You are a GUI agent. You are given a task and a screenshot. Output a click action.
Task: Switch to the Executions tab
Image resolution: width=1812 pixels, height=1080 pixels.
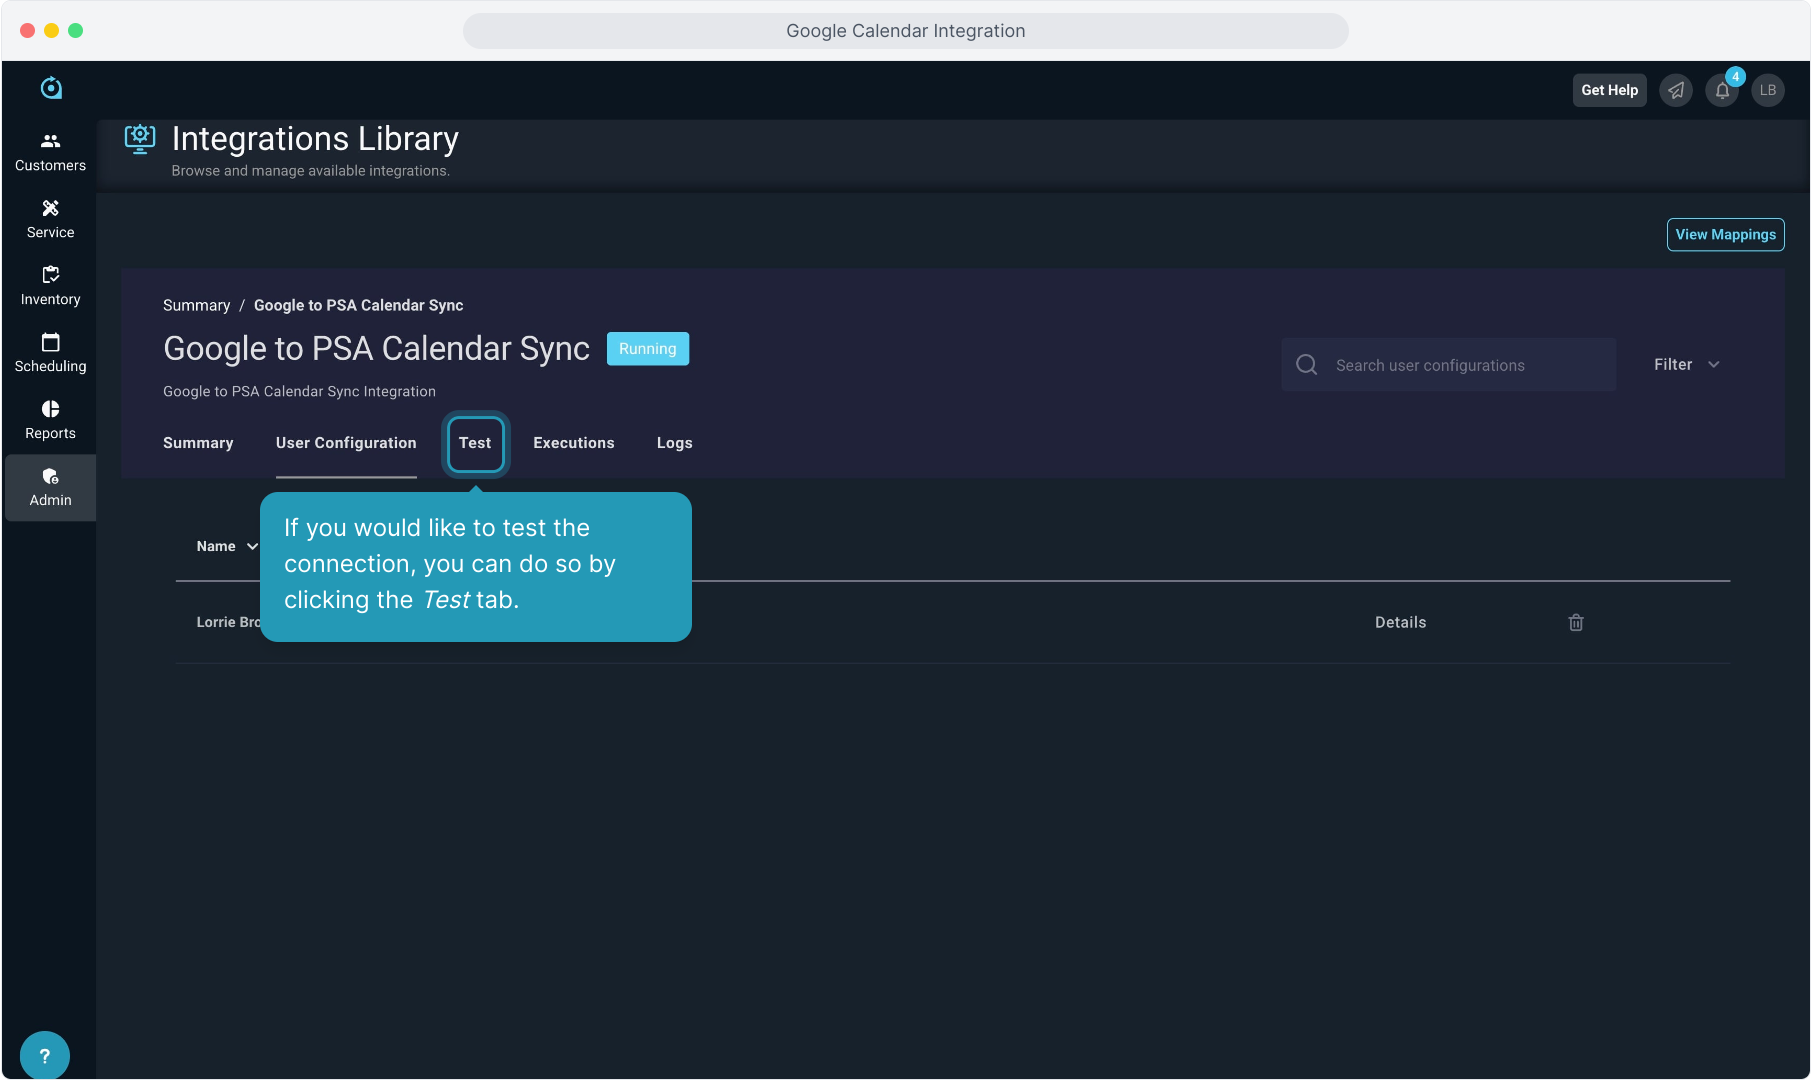coord(573,443)
